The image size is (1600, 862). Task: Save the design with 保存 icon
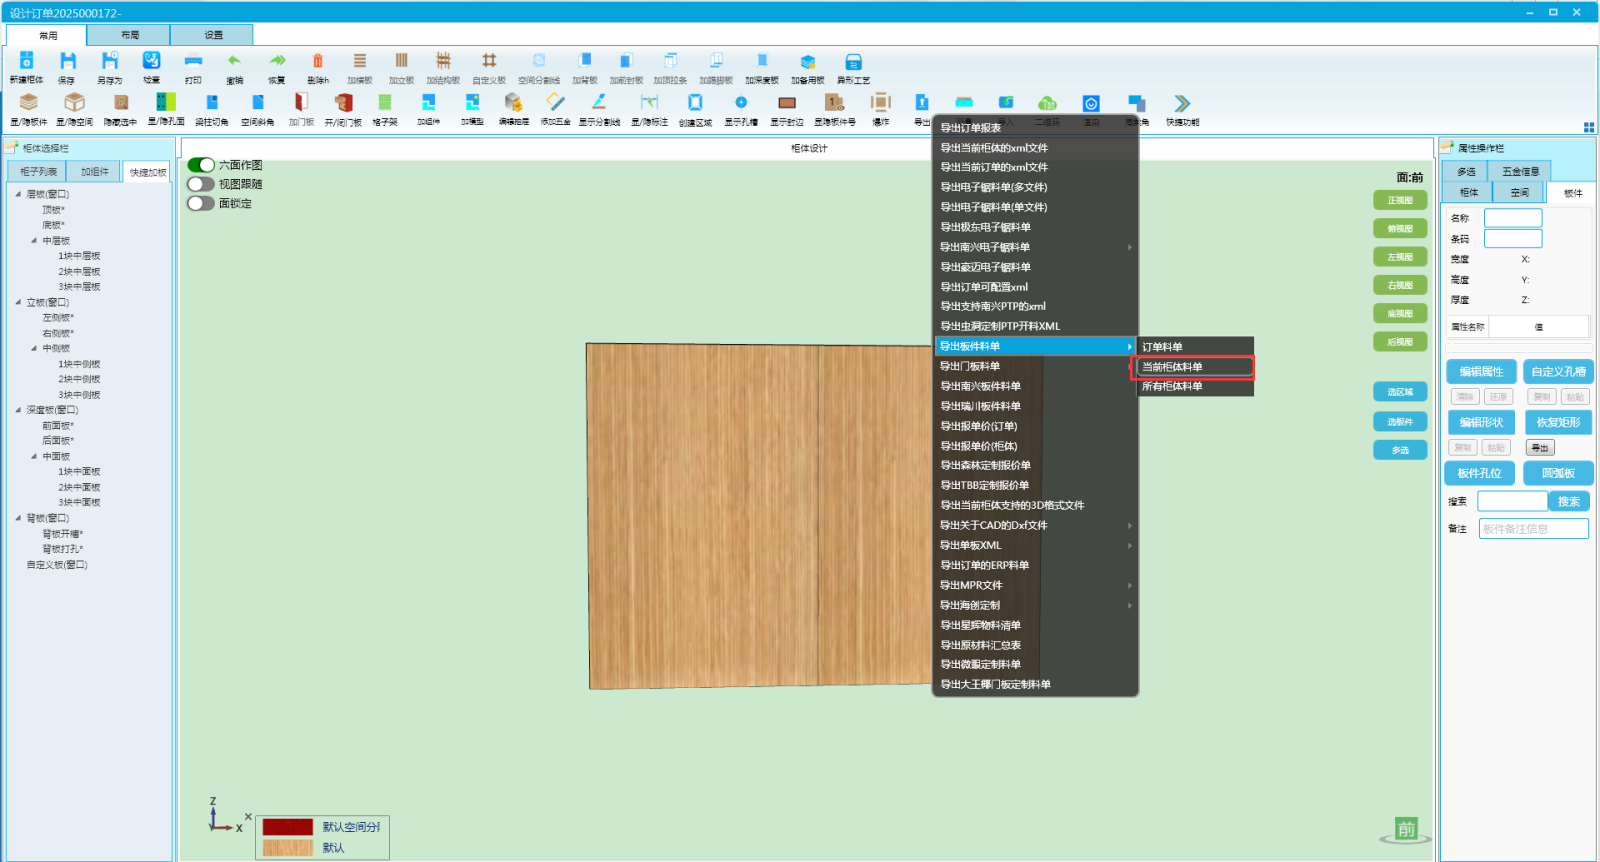67,62
